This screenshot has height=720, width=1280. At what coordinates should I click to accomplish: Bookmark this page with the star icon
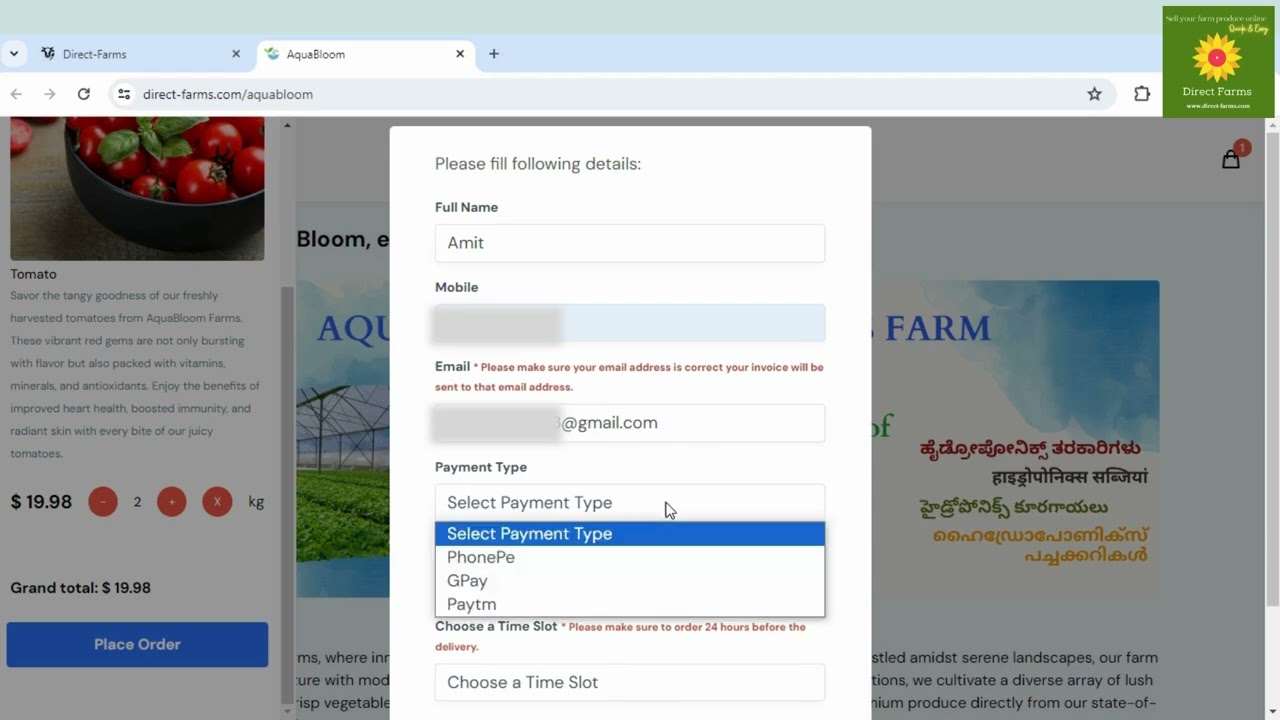(x=1094, y=94)
